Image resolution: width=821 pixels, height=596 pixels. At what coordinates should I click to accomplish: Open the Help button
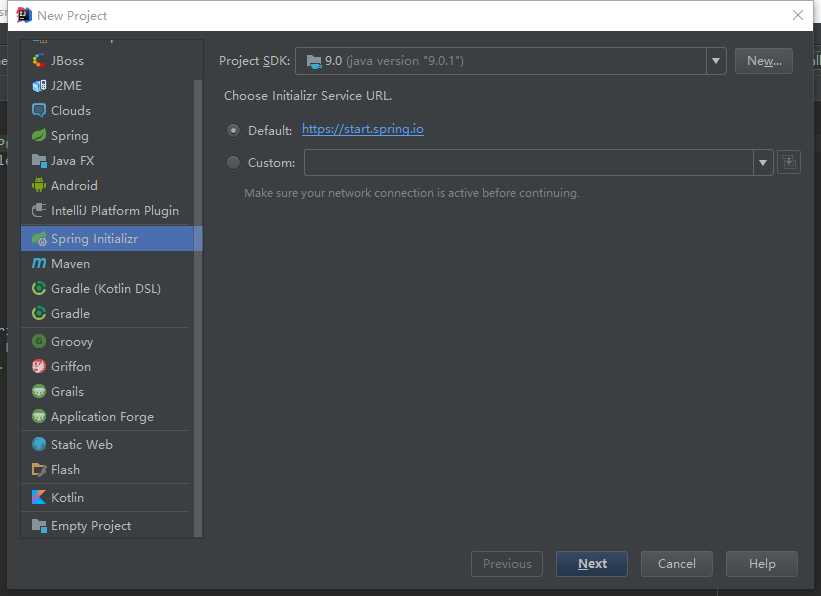click(x=762, y=564)
